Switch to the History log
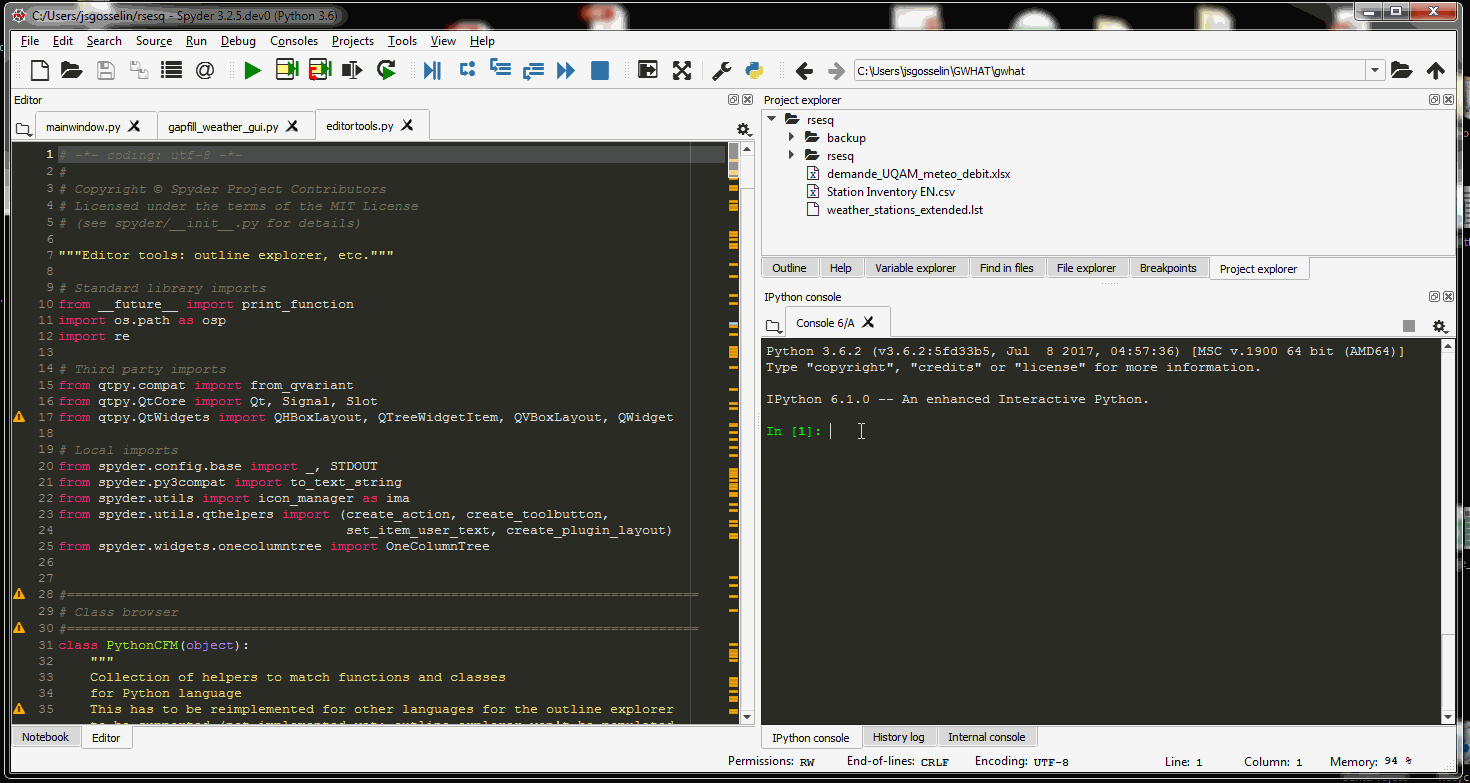The height and width of the screenshot is (783, 1470). click(898, 737)
